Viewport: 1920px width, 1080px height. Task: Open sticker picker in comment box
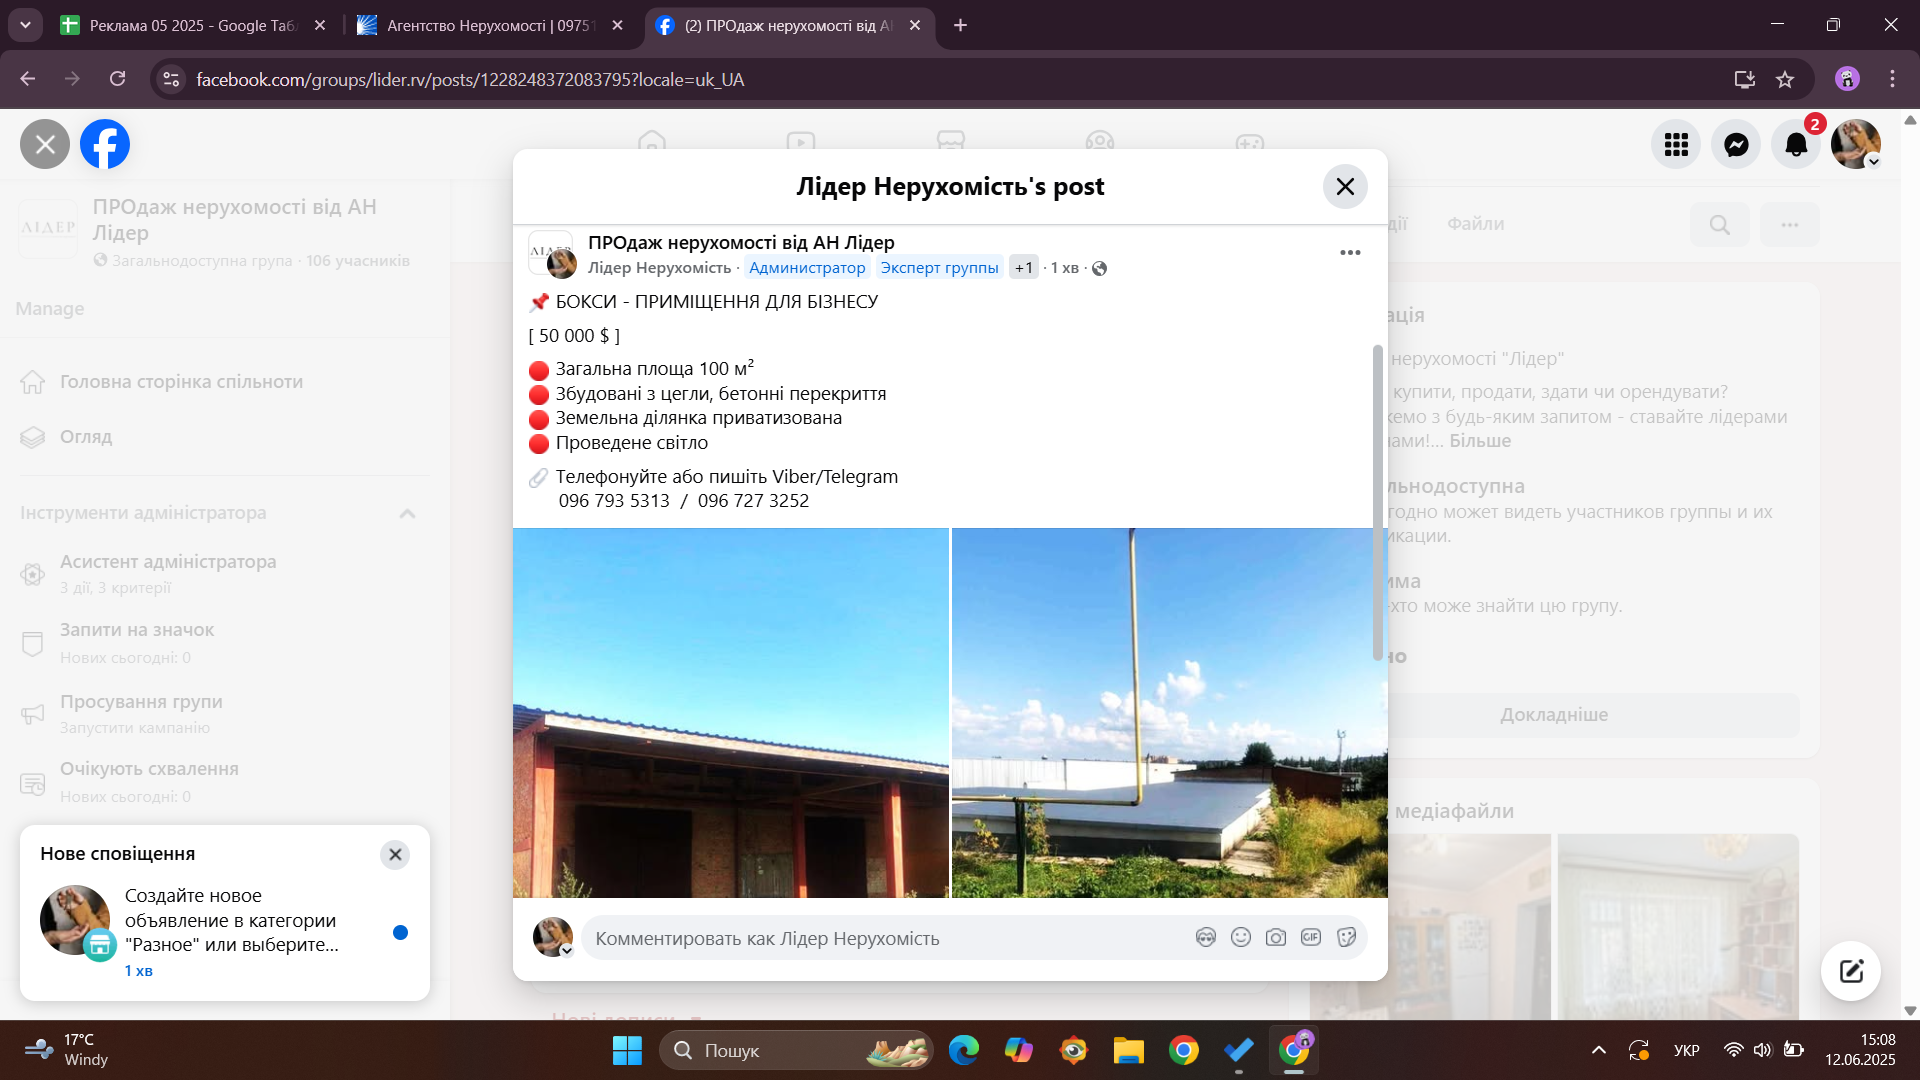1346,937
